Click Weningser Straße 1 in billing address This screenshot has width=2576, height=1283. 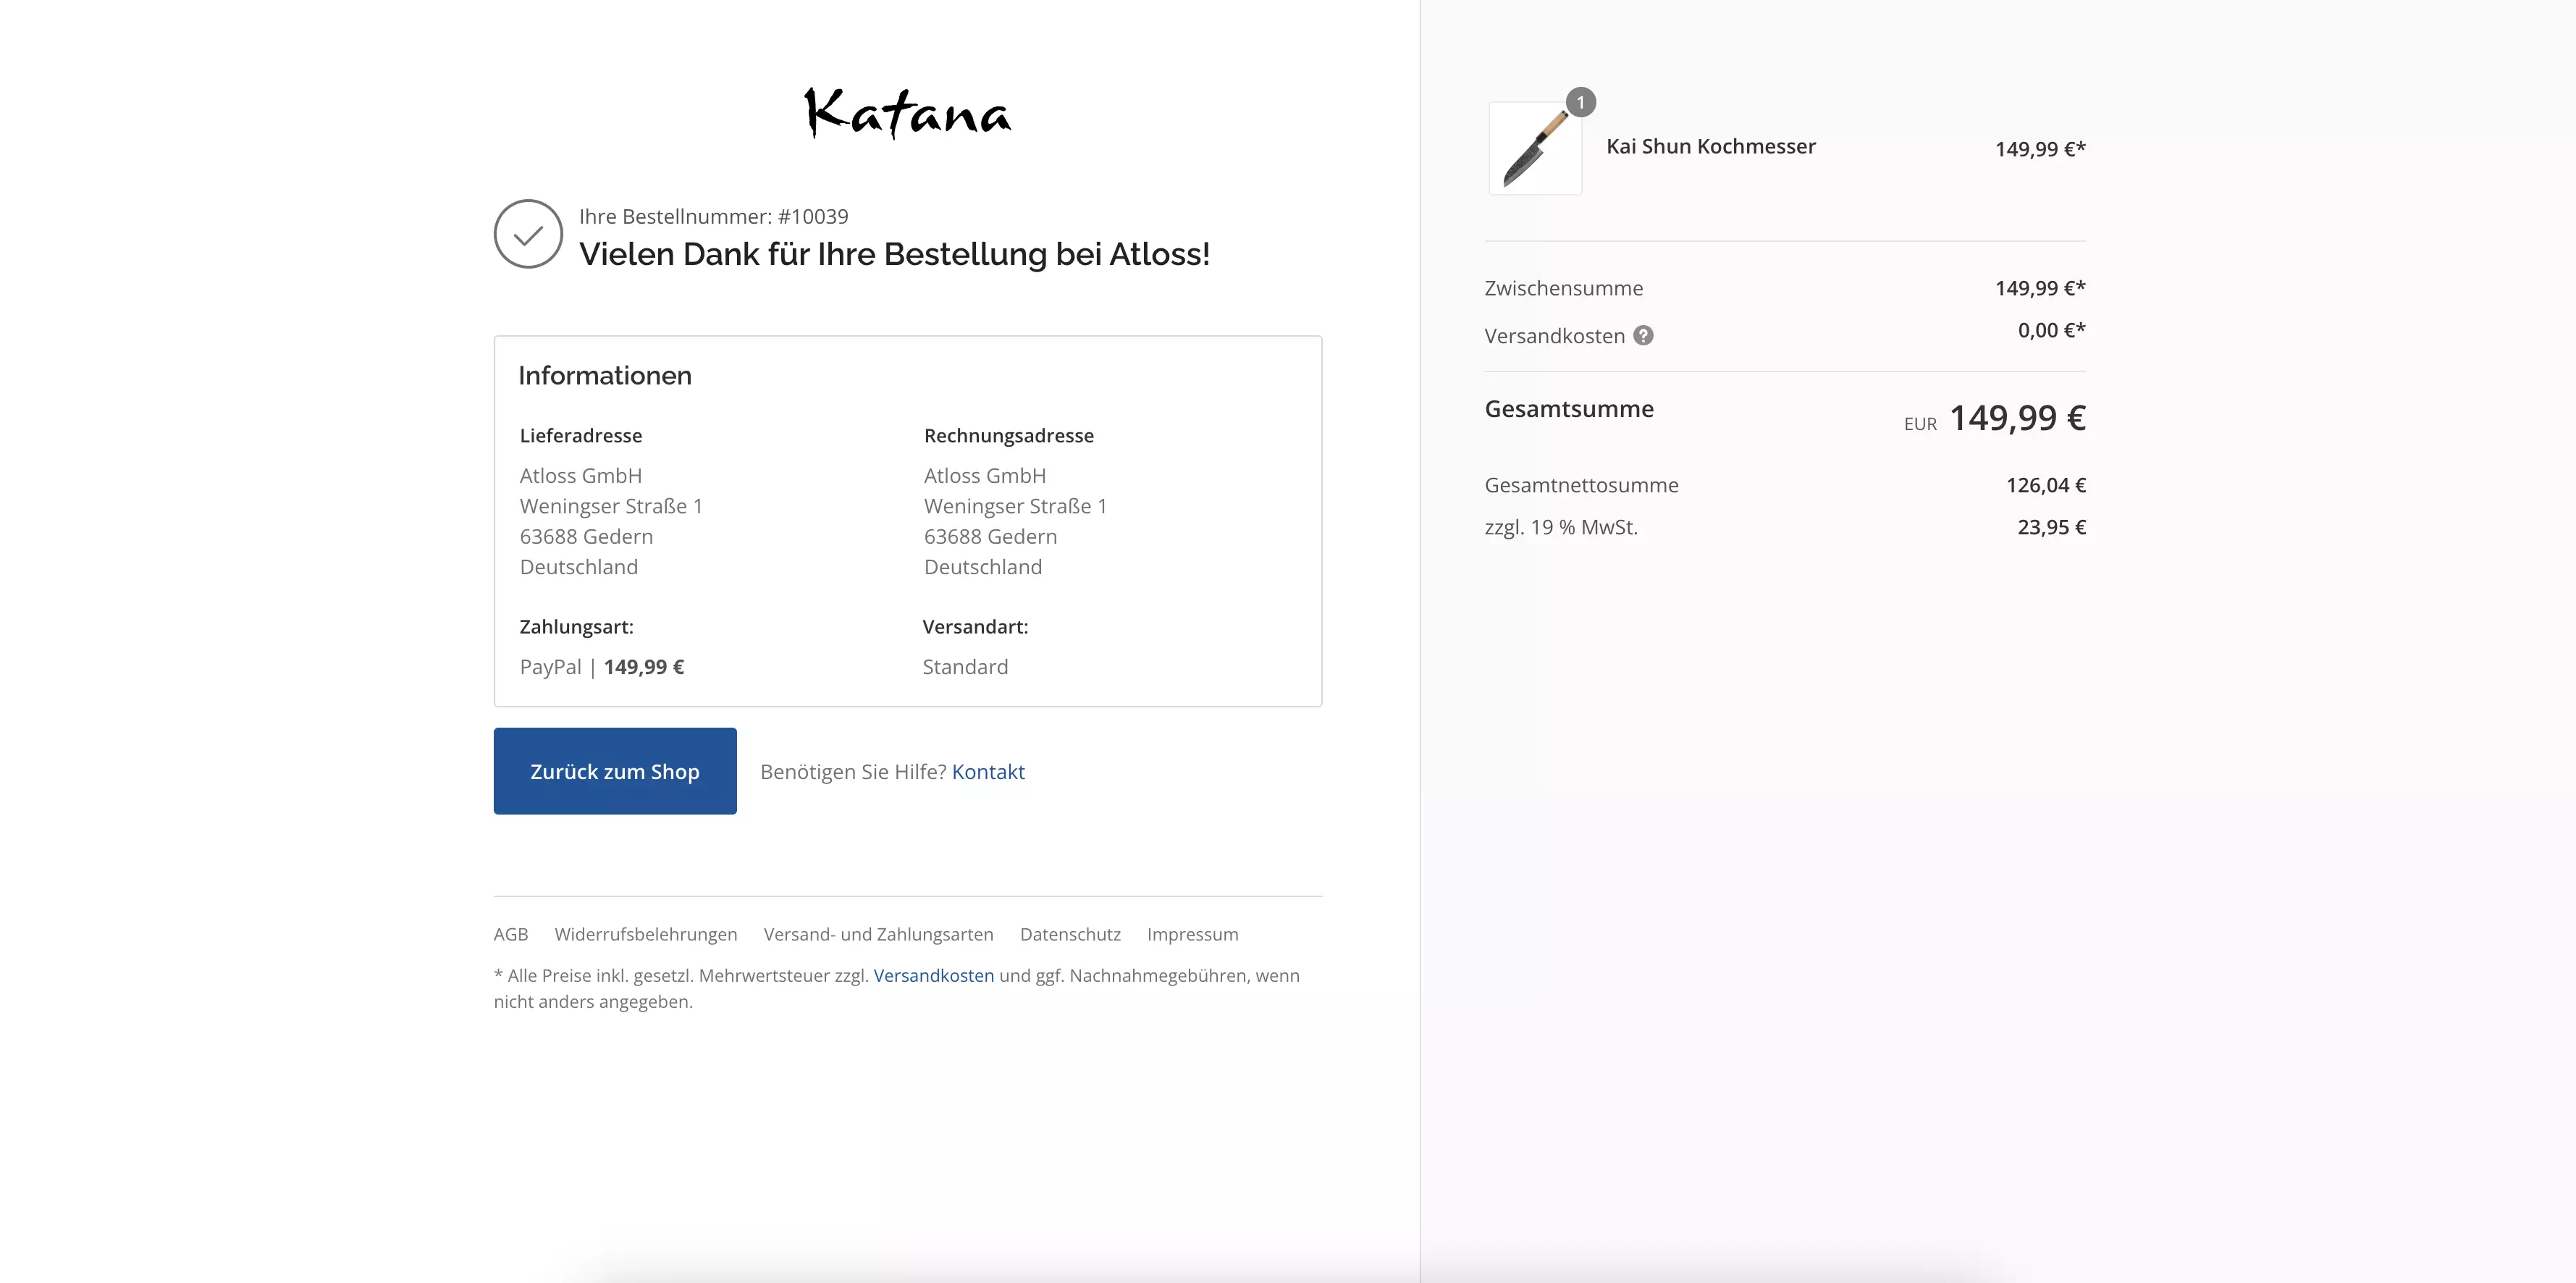1015,506
